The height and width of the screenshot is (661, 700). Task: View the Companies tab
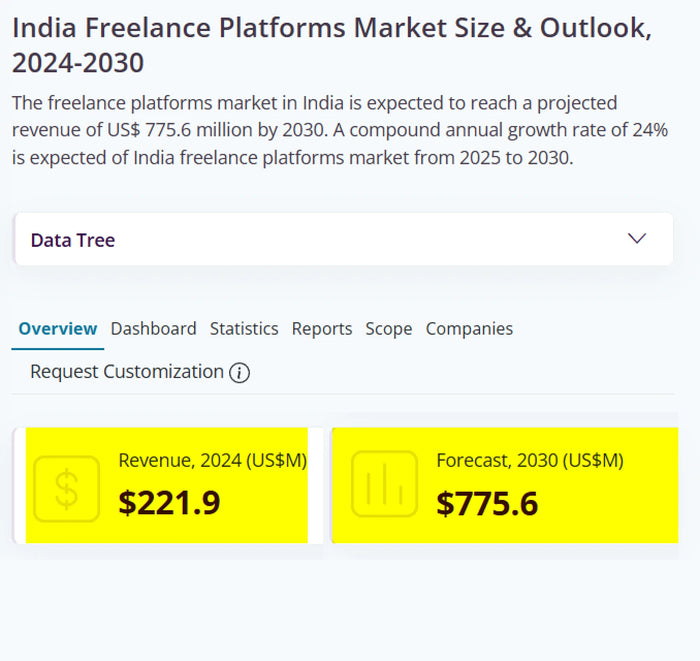[469, 329]
